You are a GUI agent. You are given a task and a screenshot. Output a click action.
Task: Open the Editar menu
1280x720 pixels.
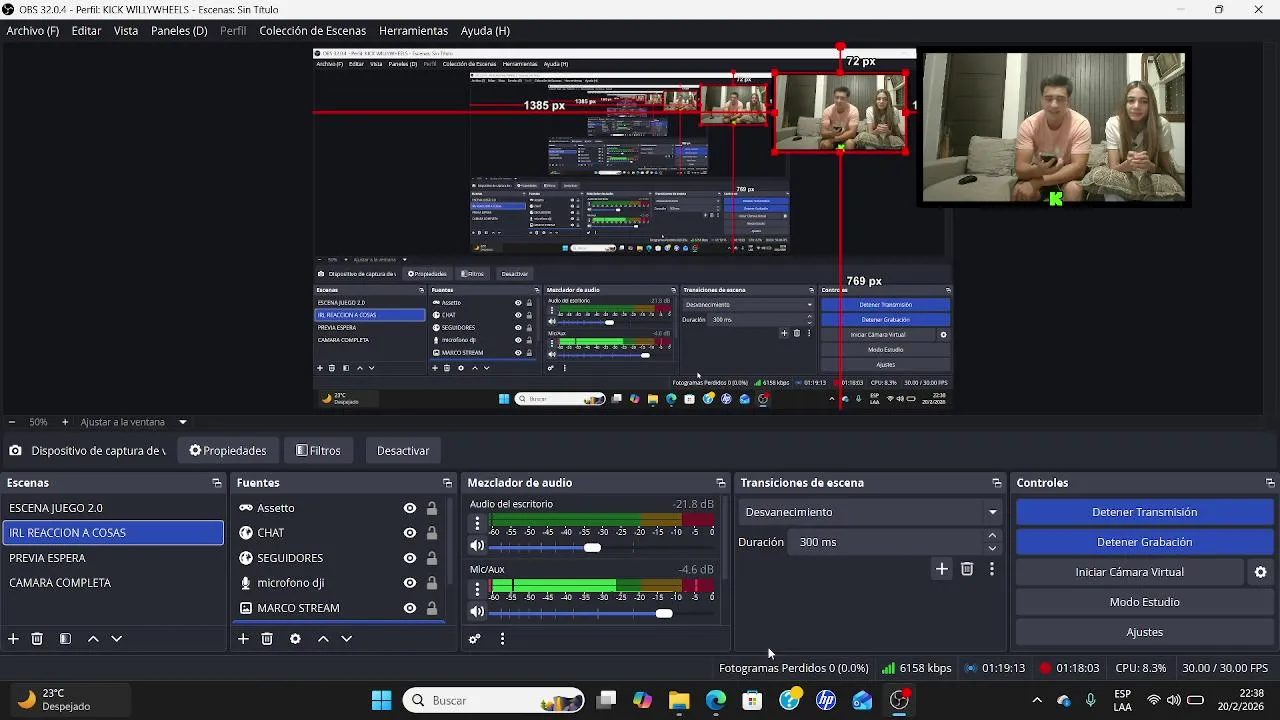pyautogui.click(x=86, y=31)
